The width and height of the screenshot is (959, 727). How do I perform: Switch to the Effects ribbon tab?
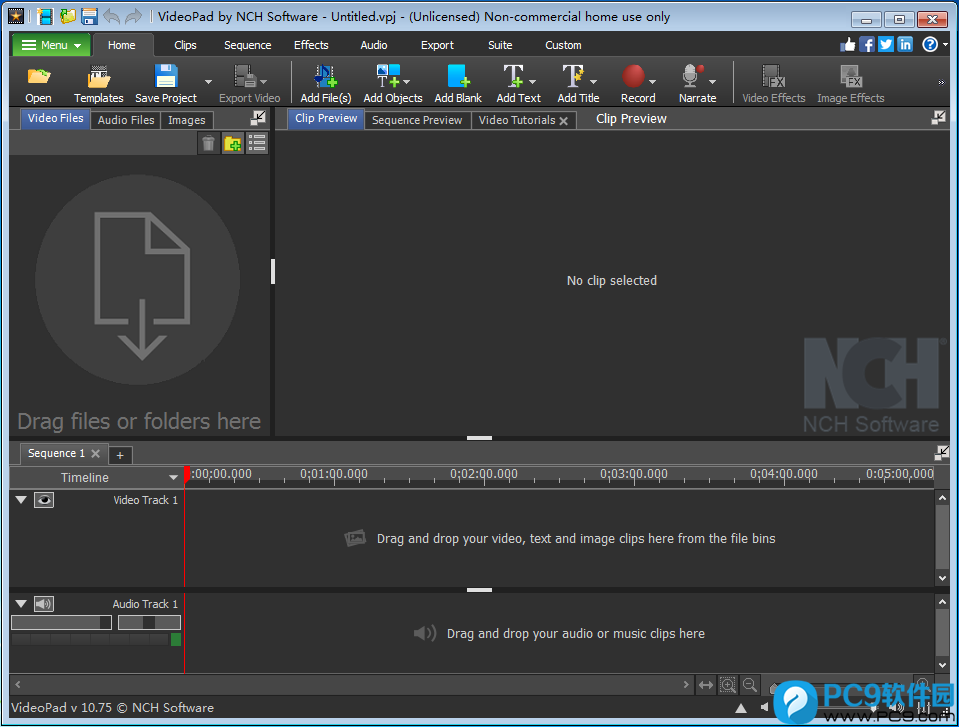coord(311,45)
